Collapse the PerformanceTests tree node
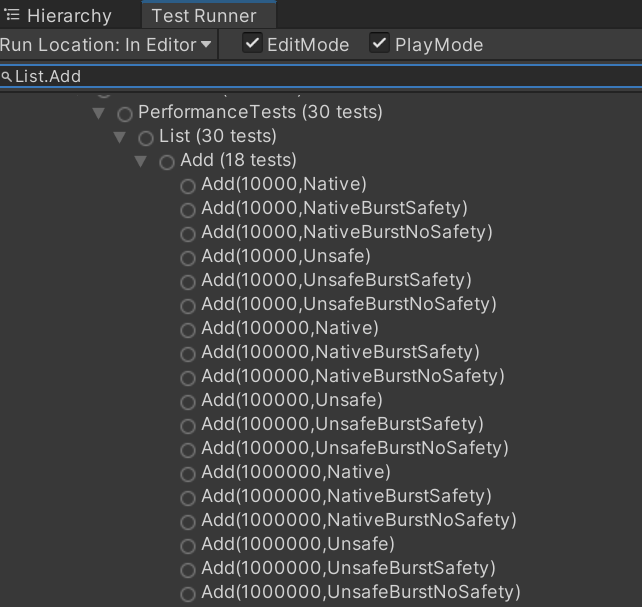This screenshot has width=642, height=607. (100, 113)
